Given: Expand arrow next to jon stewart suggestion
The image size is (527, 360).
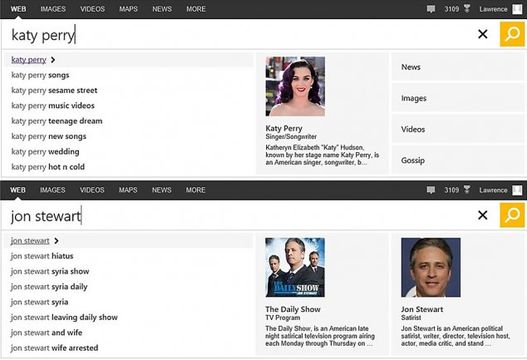Looking at the screenshot, I should coord(56,241).
